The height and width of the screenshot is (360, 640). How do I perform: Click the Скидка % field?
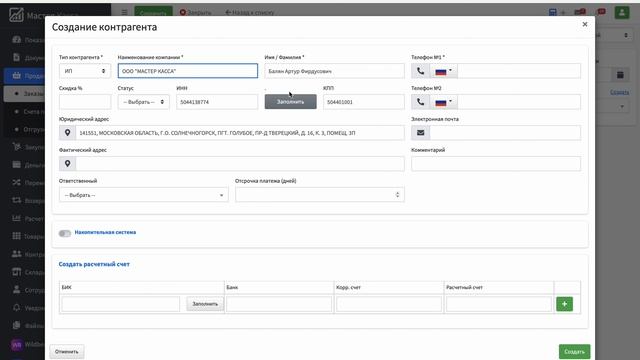click(84, 102)
